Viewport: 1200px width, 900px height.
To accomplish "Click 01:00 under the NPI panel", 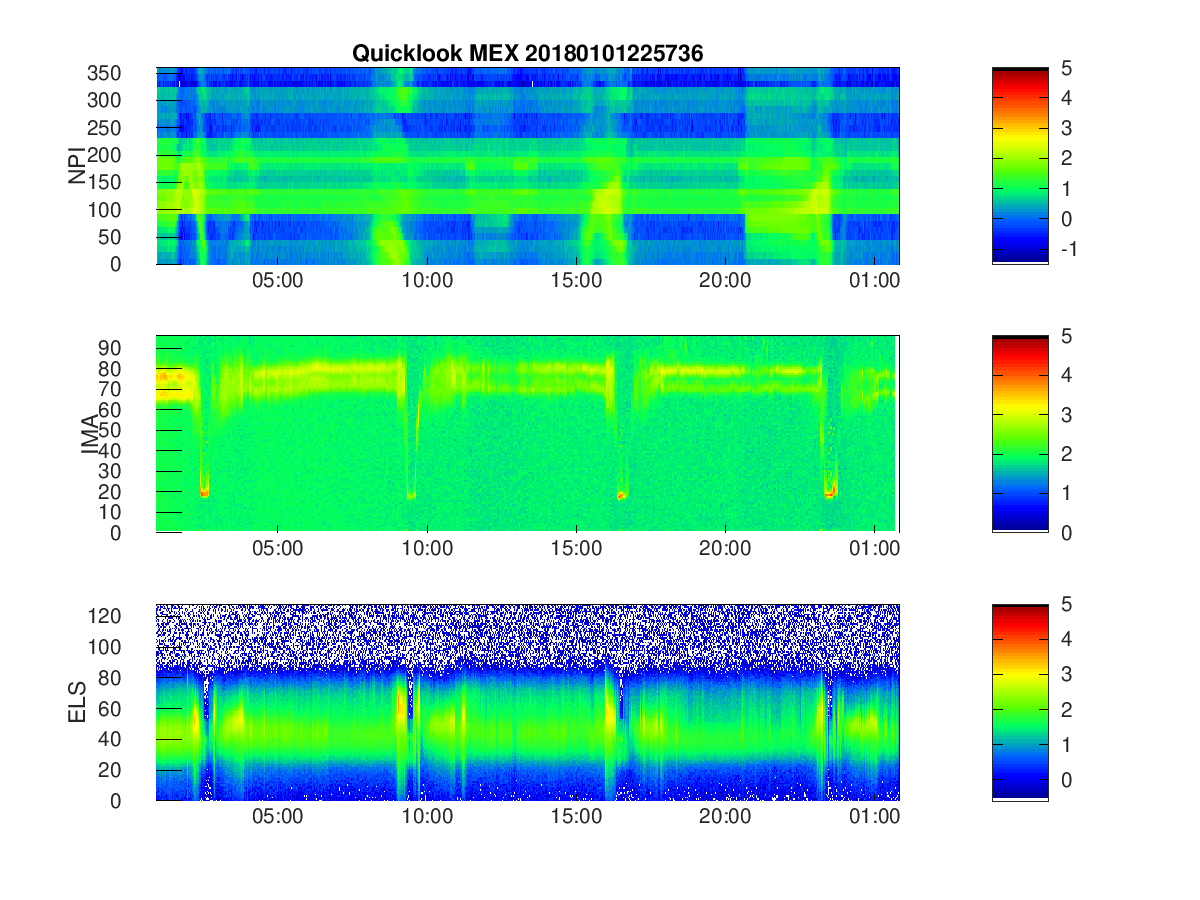I will (x=875, y=281).
